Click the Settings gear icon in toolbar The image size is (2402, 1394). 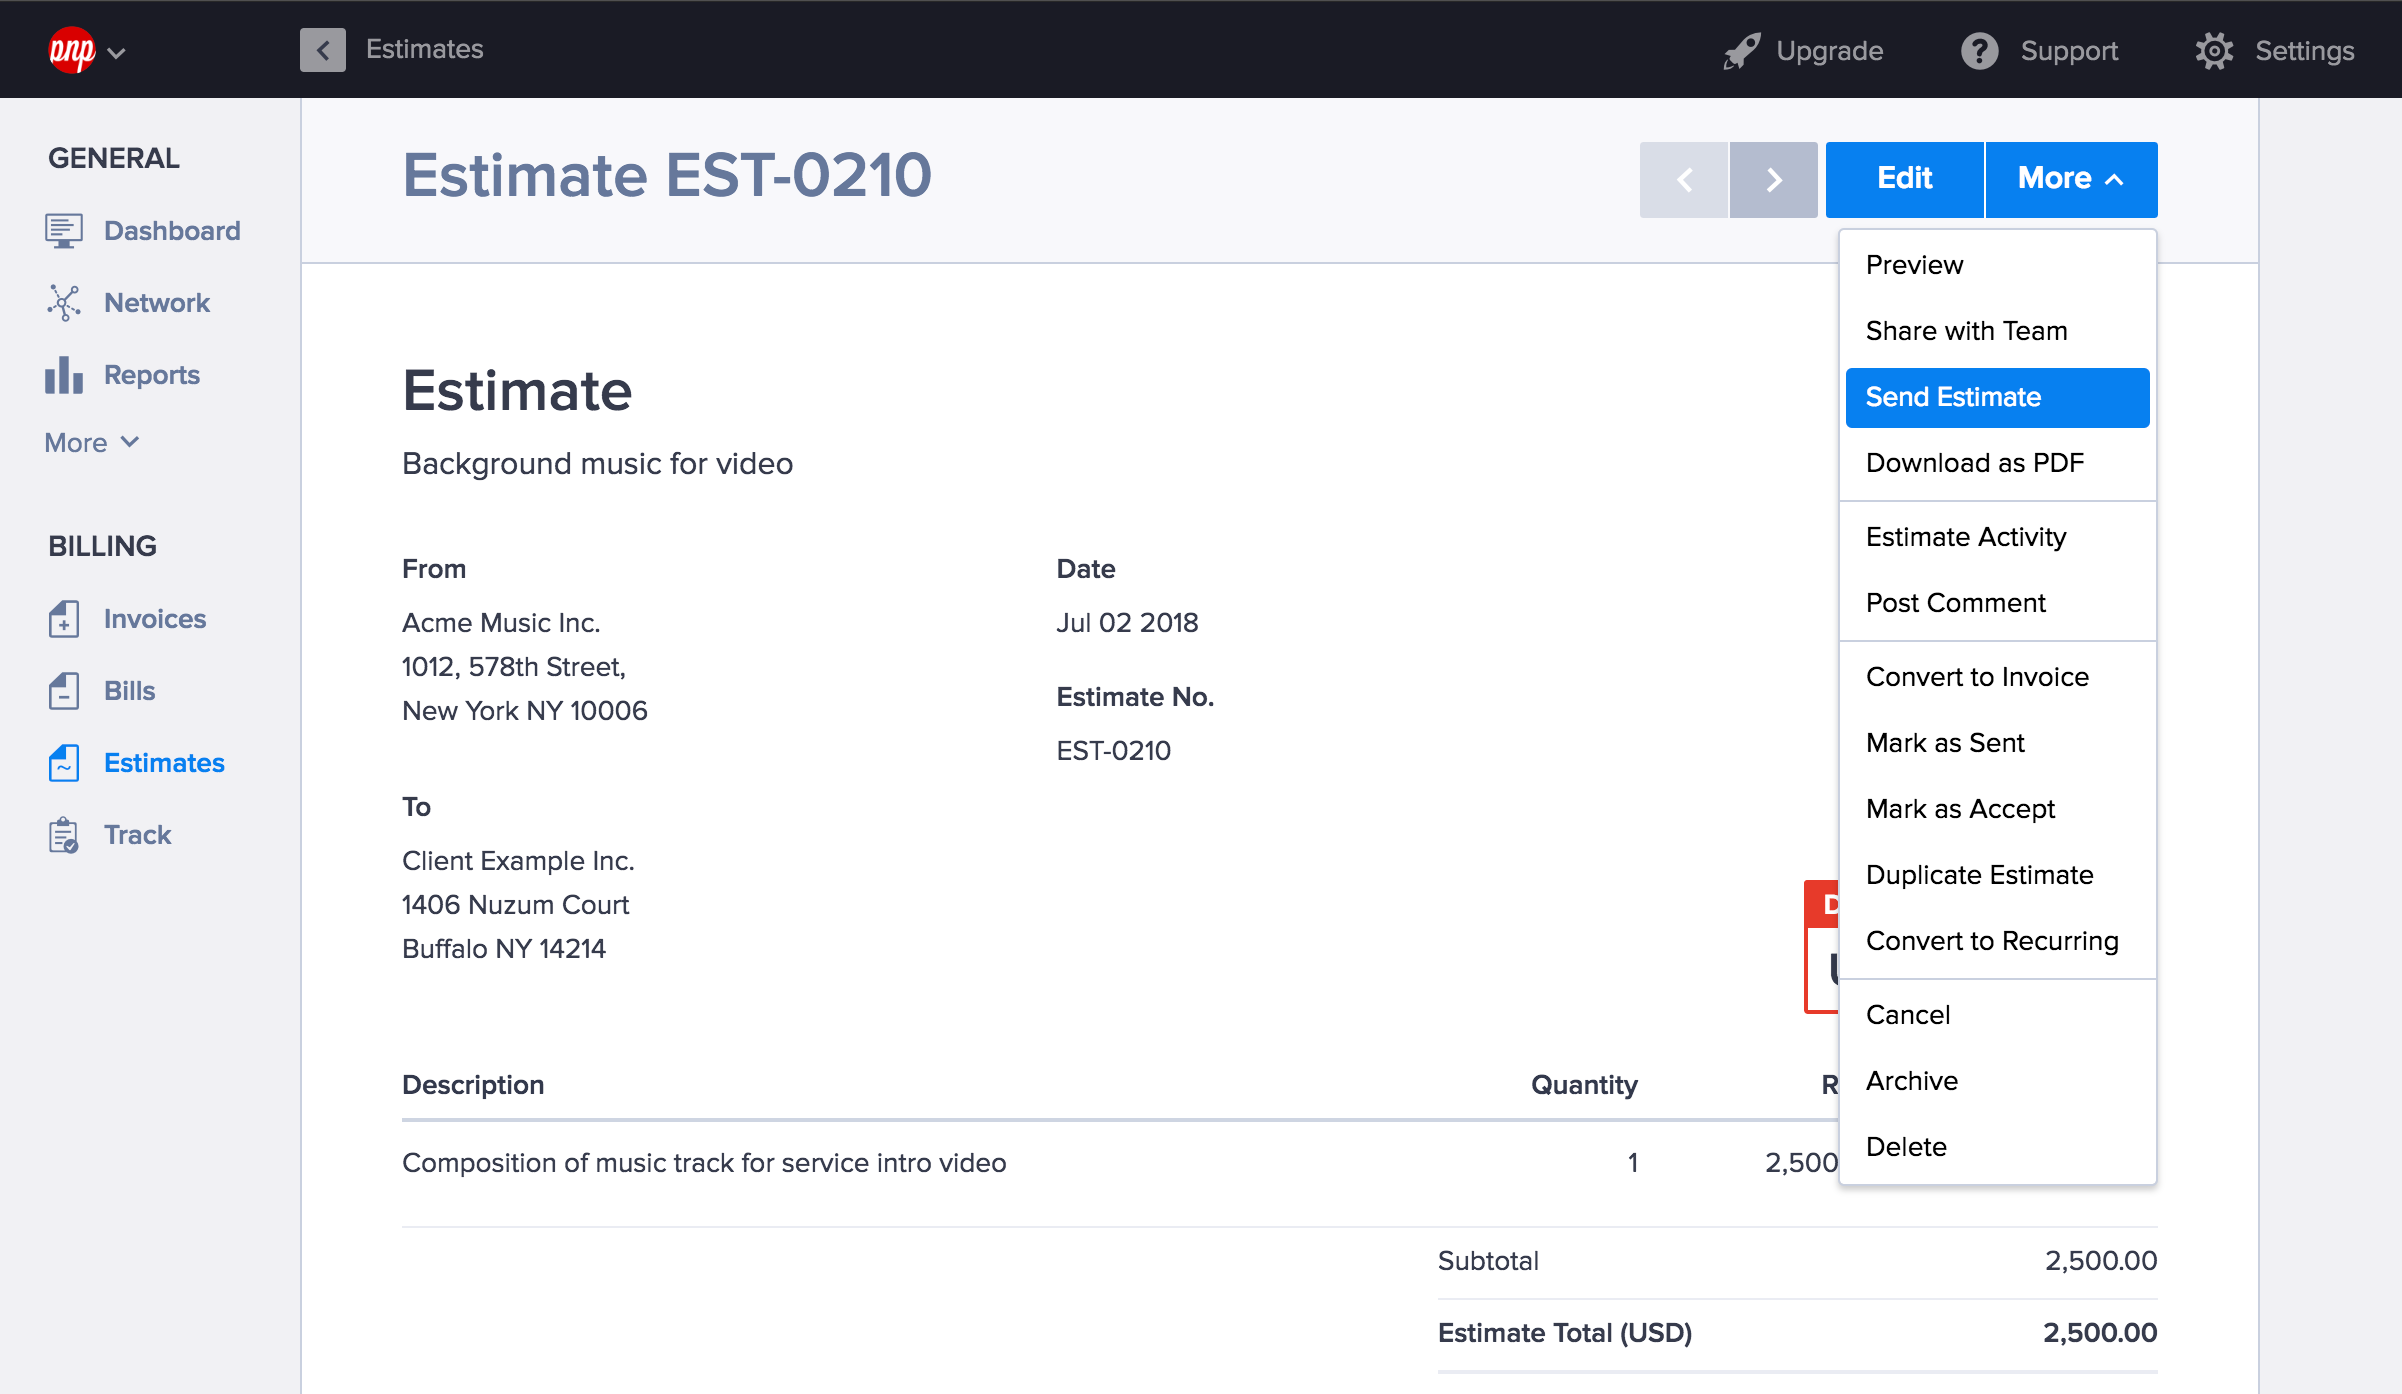(x=2213, y=48)
